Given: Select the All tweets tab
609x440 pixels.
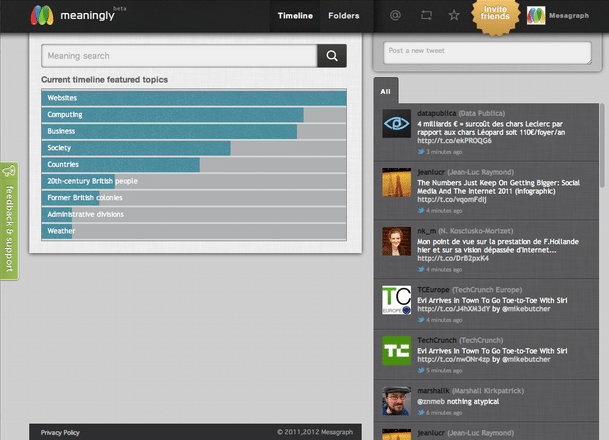Looking at the screenshot, I should point(386,92).
